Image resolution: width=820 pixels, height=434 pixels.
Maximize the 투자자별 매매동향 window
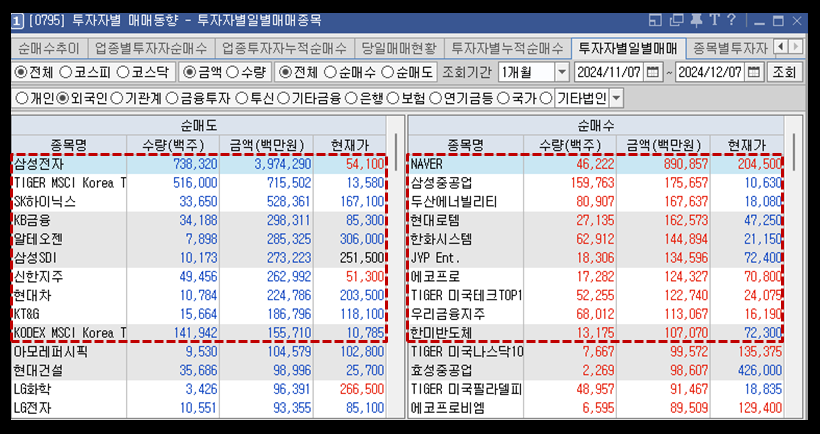coord(778,21)
